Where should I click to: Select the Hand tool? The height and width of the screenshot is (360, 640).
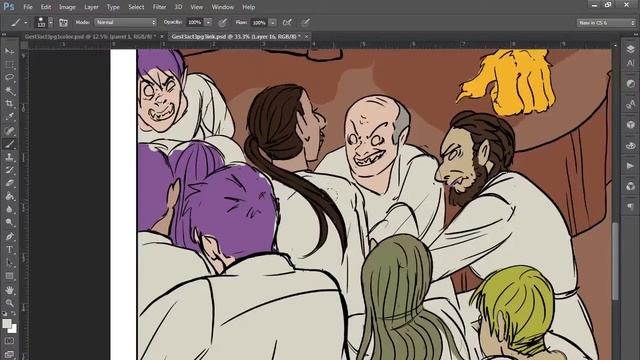[9, 290]
